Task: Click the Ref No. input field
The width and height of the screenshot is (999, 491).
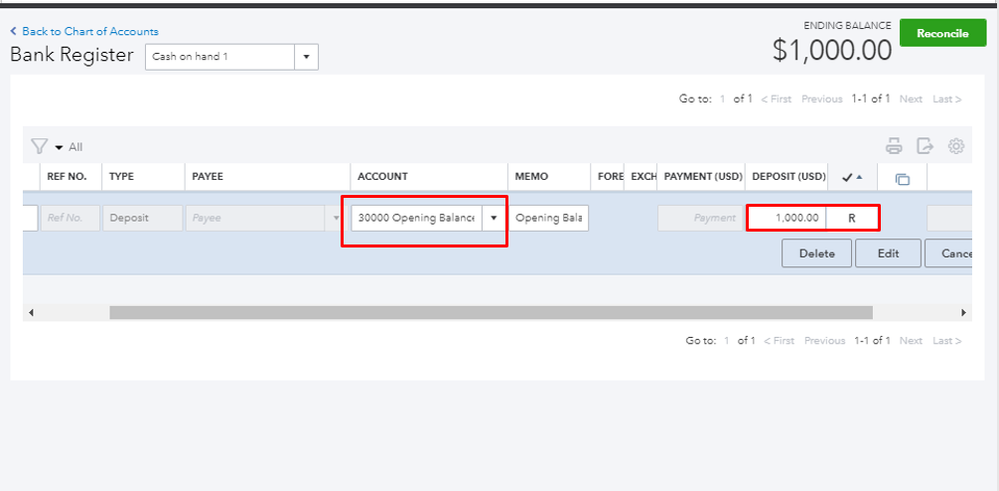Action: 70,218
